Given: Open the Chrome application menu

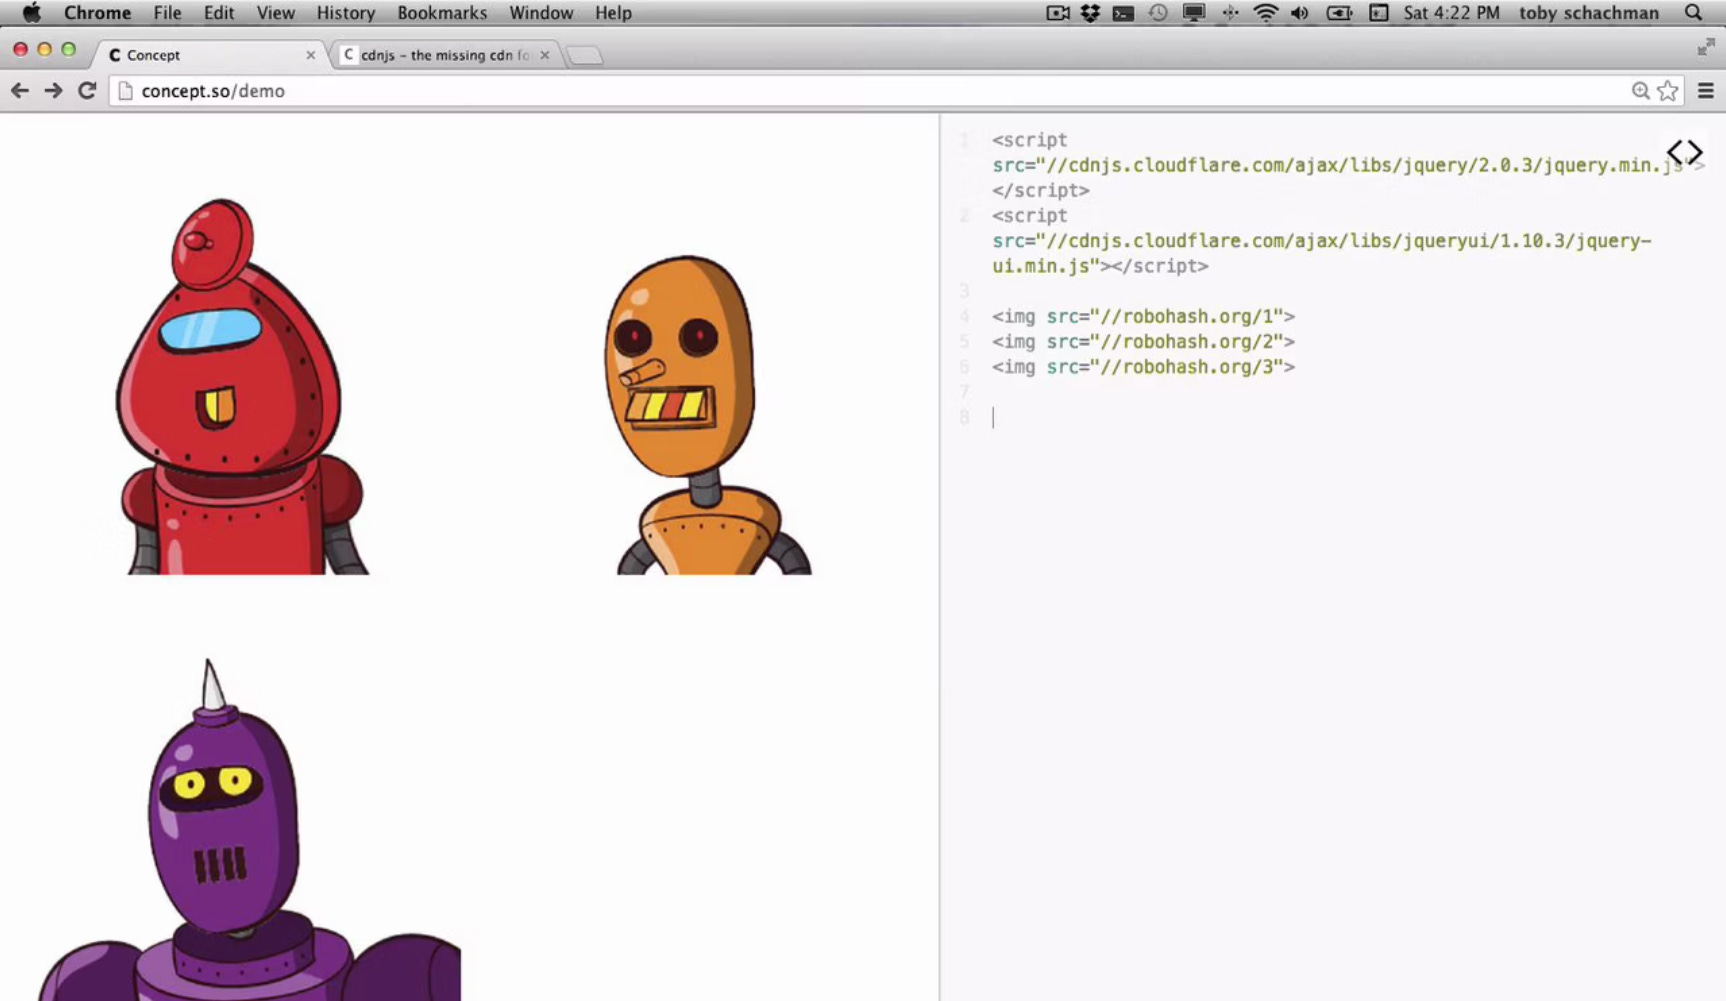Looking at the screenshot, I should tap(97, 13).
